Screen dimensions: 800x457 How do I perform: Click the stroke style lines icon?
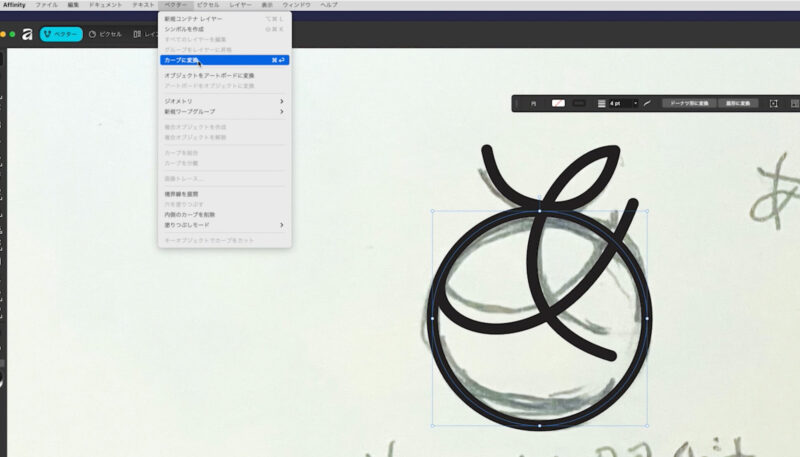(602, 104)
